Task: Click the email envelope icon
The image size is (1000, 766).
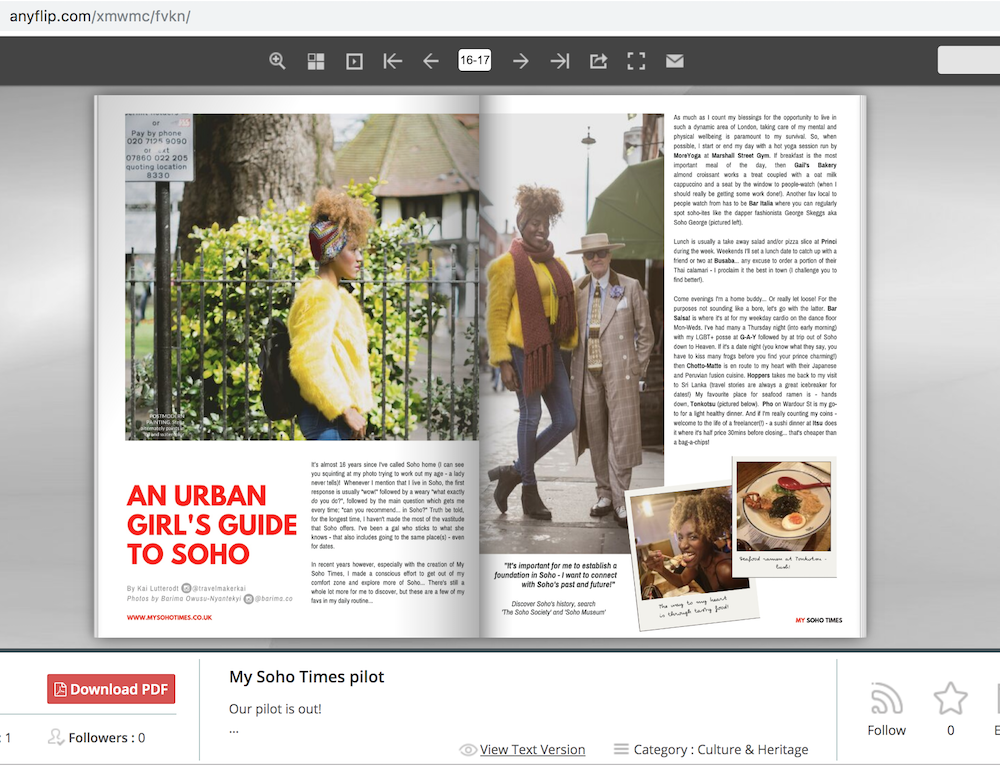Action: 675,61
